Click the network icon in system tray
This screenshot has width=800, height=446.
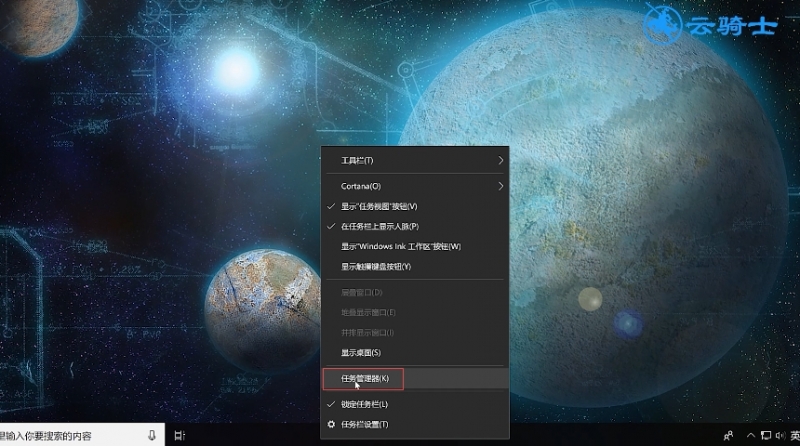pos(765,435)
